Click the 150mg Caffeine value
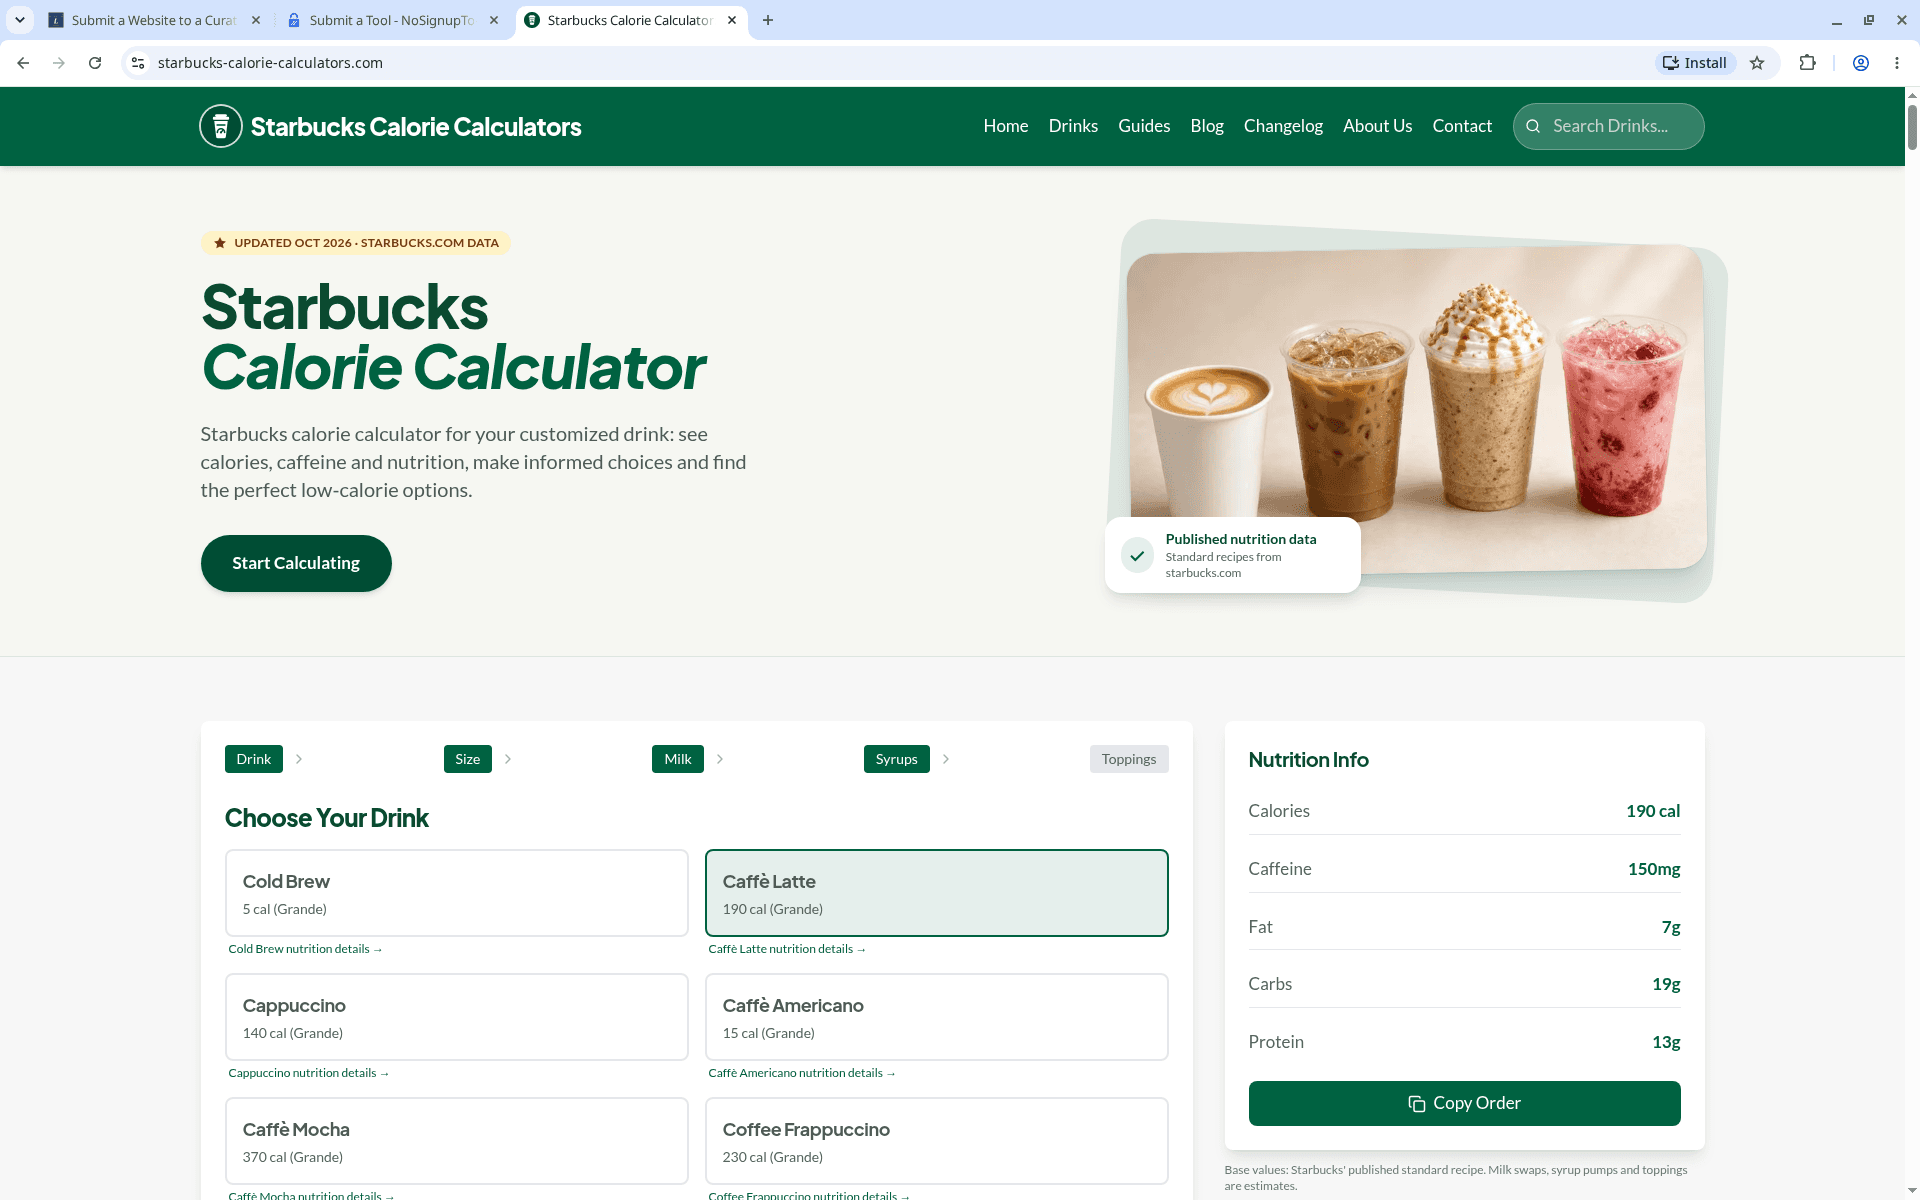The width and height of the screenshot is (1920, 1200). click(1654, 869)
